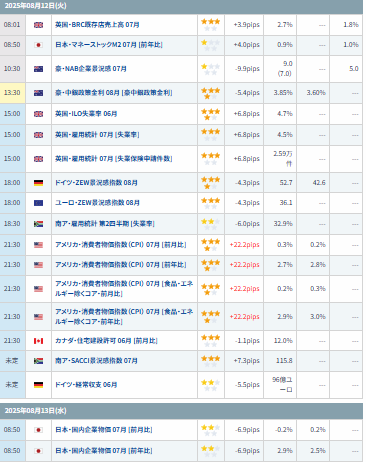This screenshot has width=366, height=462.
Task: Click the Germany flag beside ZEW景況感指数
Action: [38, 183]
